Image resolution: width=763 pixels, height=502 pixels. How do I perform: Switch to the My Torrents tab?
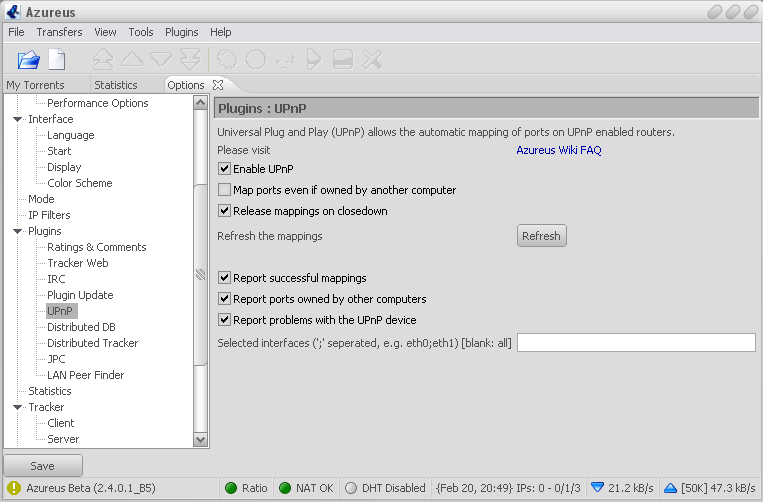[x=35, y=85]
